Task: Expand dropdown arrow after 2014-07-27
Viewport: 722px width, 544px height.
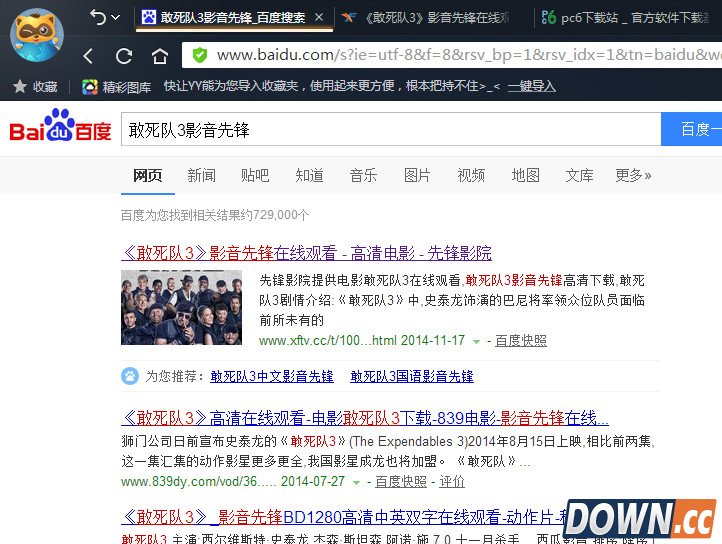Action: [x=356, y=482]
